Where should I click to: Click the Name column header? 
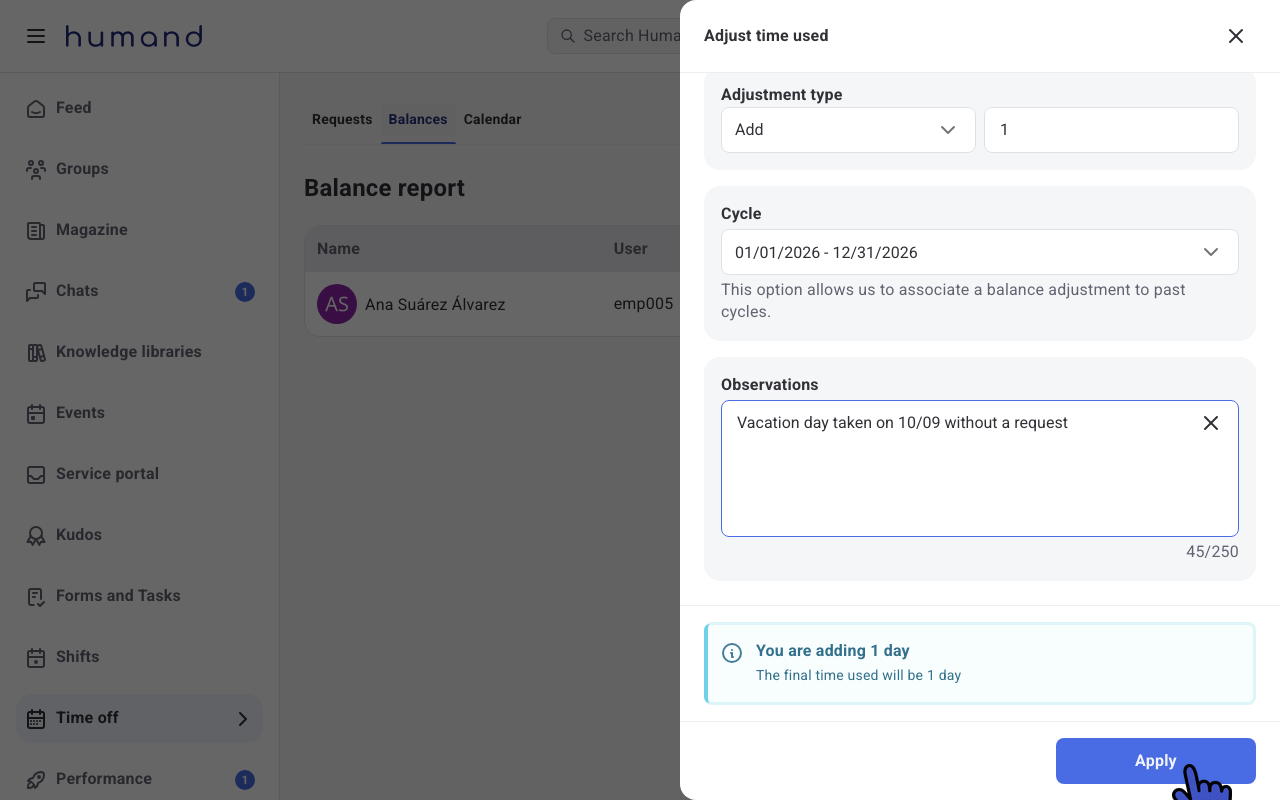coord(338,249)
